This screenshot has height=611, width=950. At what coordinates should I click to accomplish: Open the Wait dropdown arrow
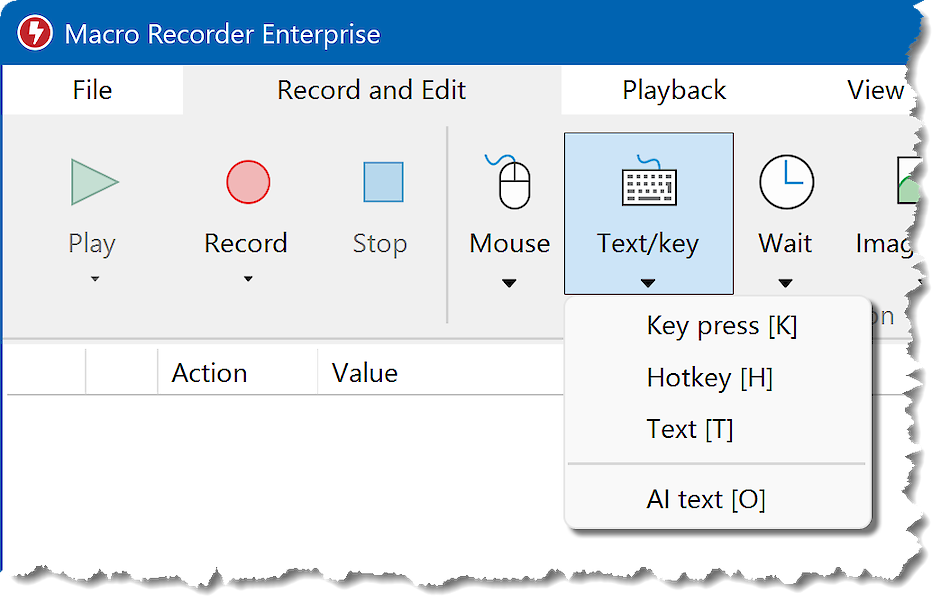click(785, 284)
